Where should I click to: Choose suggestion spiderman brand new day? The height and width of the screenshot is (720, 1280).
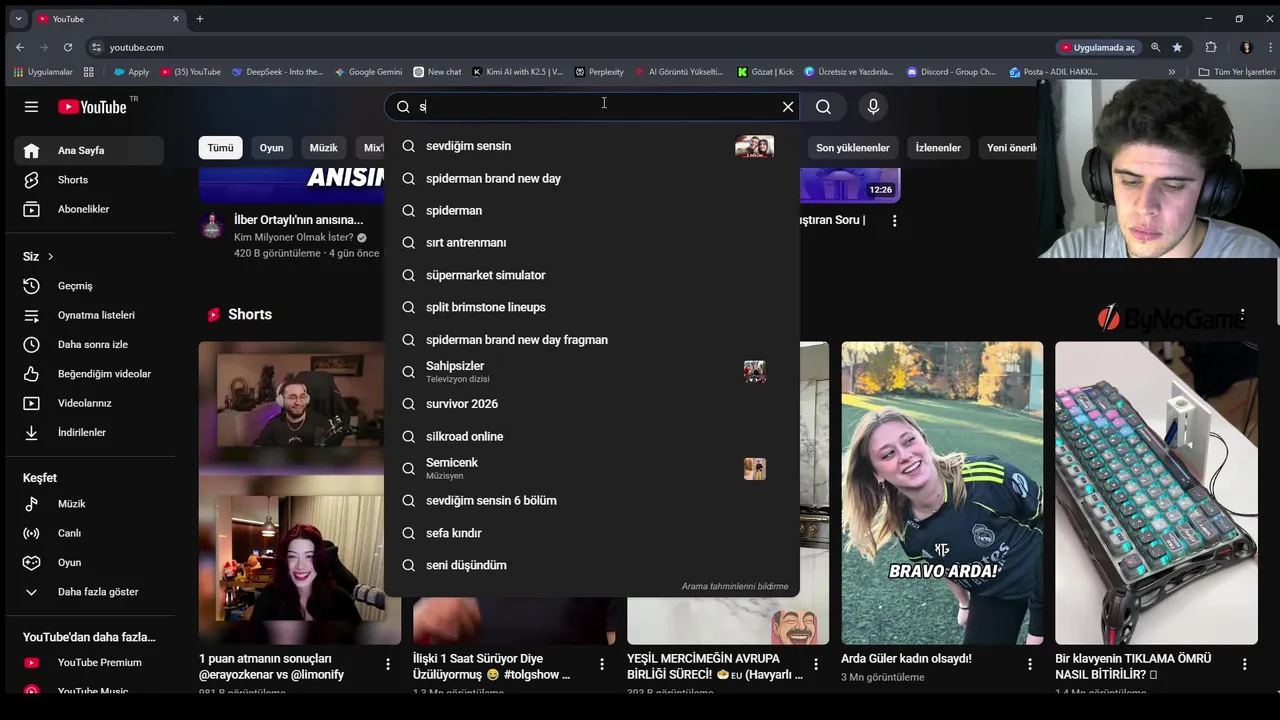click(x=592, y=179)
